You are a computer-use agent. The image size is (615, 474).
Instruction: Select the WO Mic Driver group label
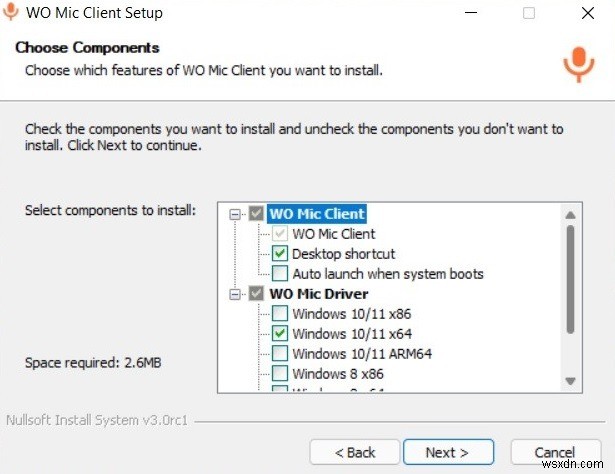[x=319, y=294]
